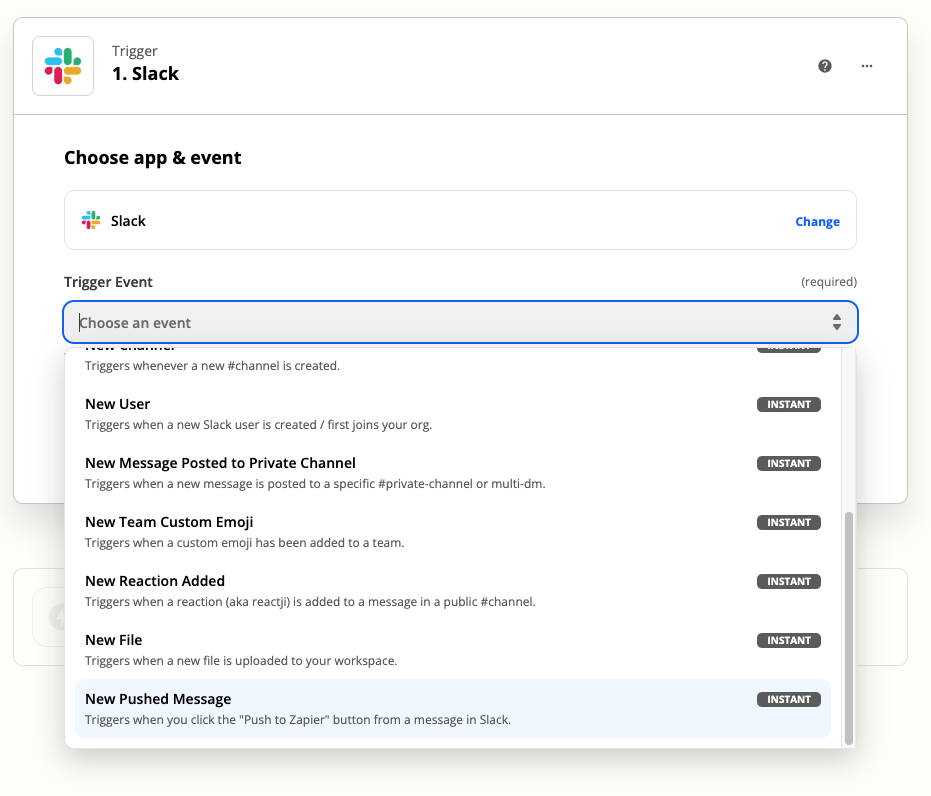
Task: Click the small Slack icon in the app field
Action: [x=91, y=221]
